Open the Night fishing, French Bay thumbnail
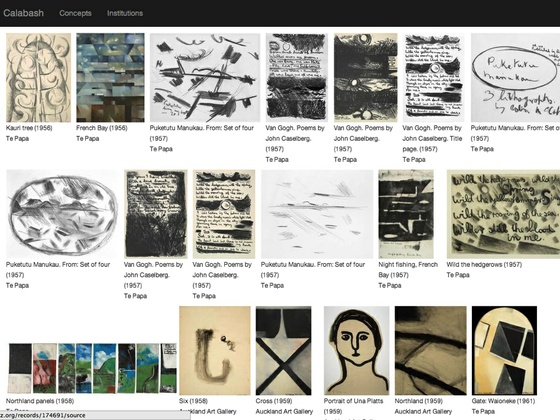560x420 pixels. (x=406, y=214)
